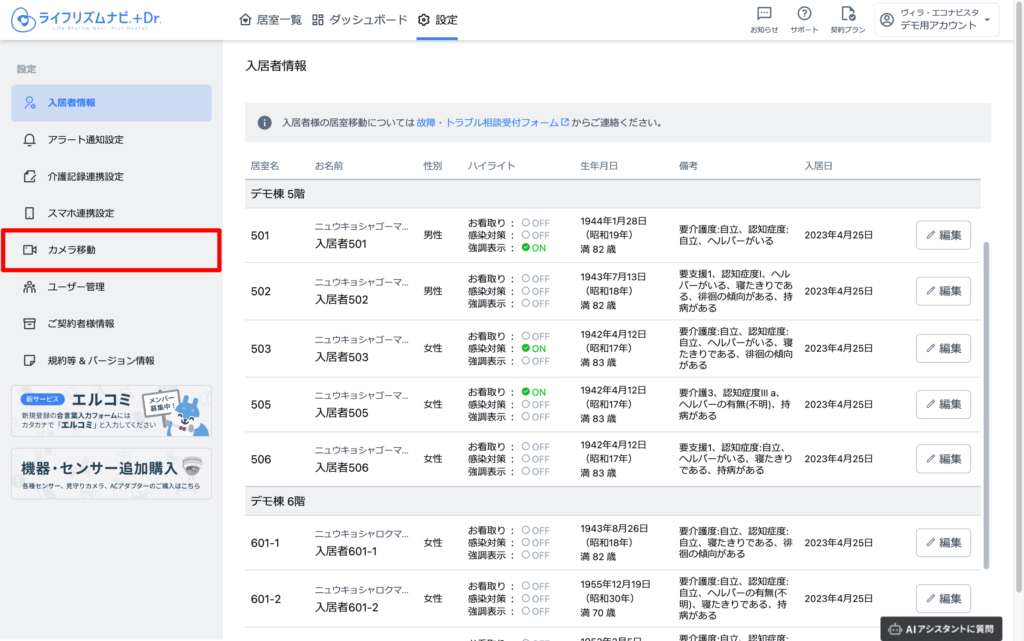Open ユーザー管理 settings
The height and width of the screenshot is (641, 1024).
[x=76, y=287]
